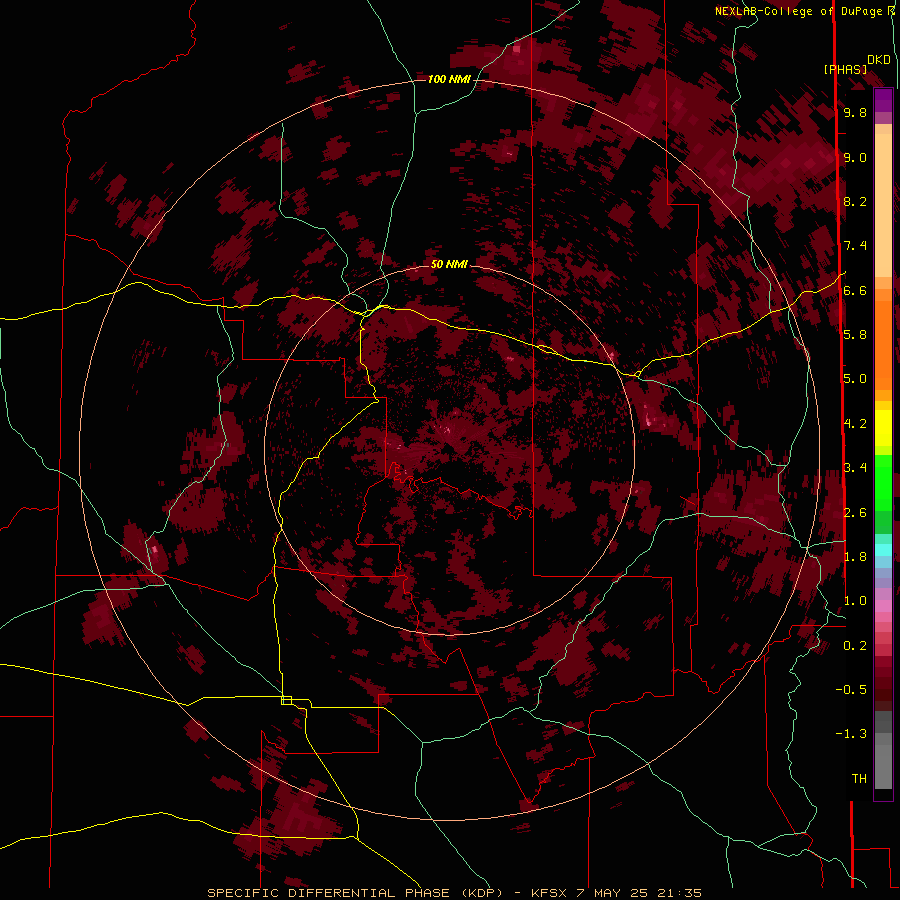Viewport: 900px width, 900px height.
Task: Click the 1.0 value on color scale
Action: pos(855,601)
